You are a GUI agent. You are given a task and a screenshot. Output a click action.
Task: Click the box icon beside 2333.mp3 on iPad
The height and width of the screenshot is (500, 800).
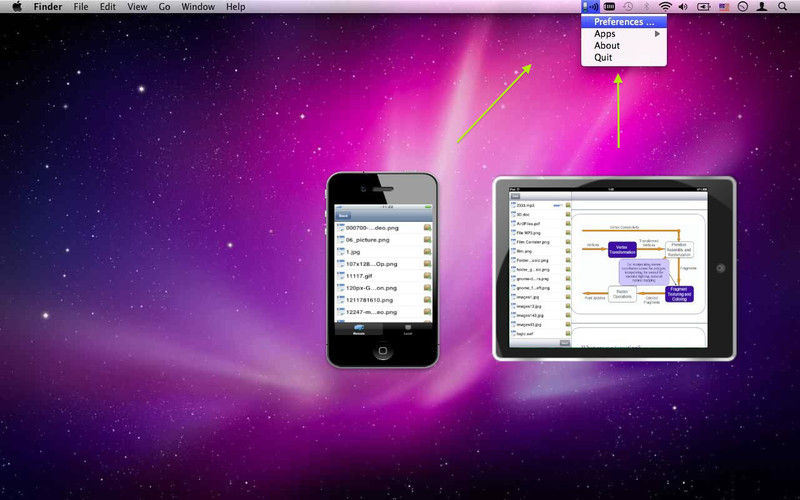pyautogui.click(x=568, y=205)
